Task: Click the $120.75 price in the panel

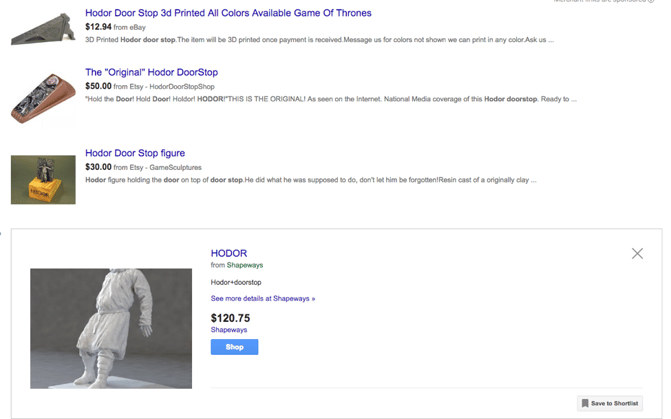Action: tap(230, 317)
